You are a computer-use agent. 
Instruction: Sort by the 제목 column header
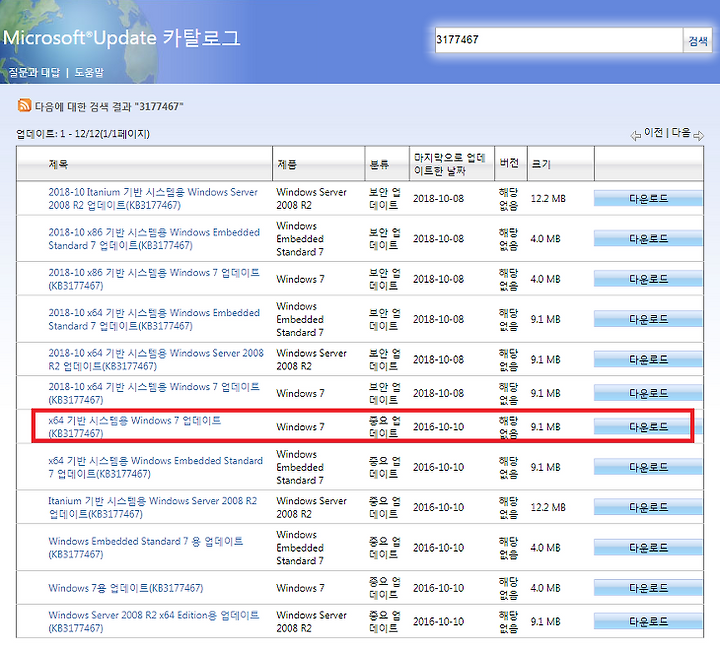58,164
